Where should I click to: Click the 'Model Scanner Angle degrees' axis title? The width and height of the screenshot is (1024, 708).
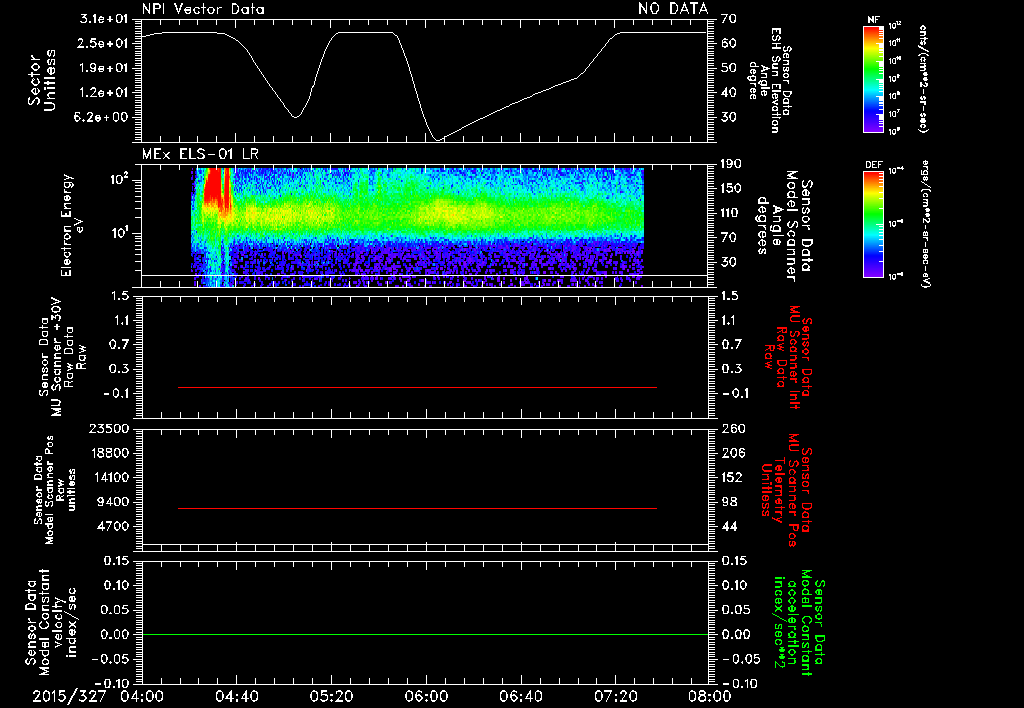tap(784, 226)
